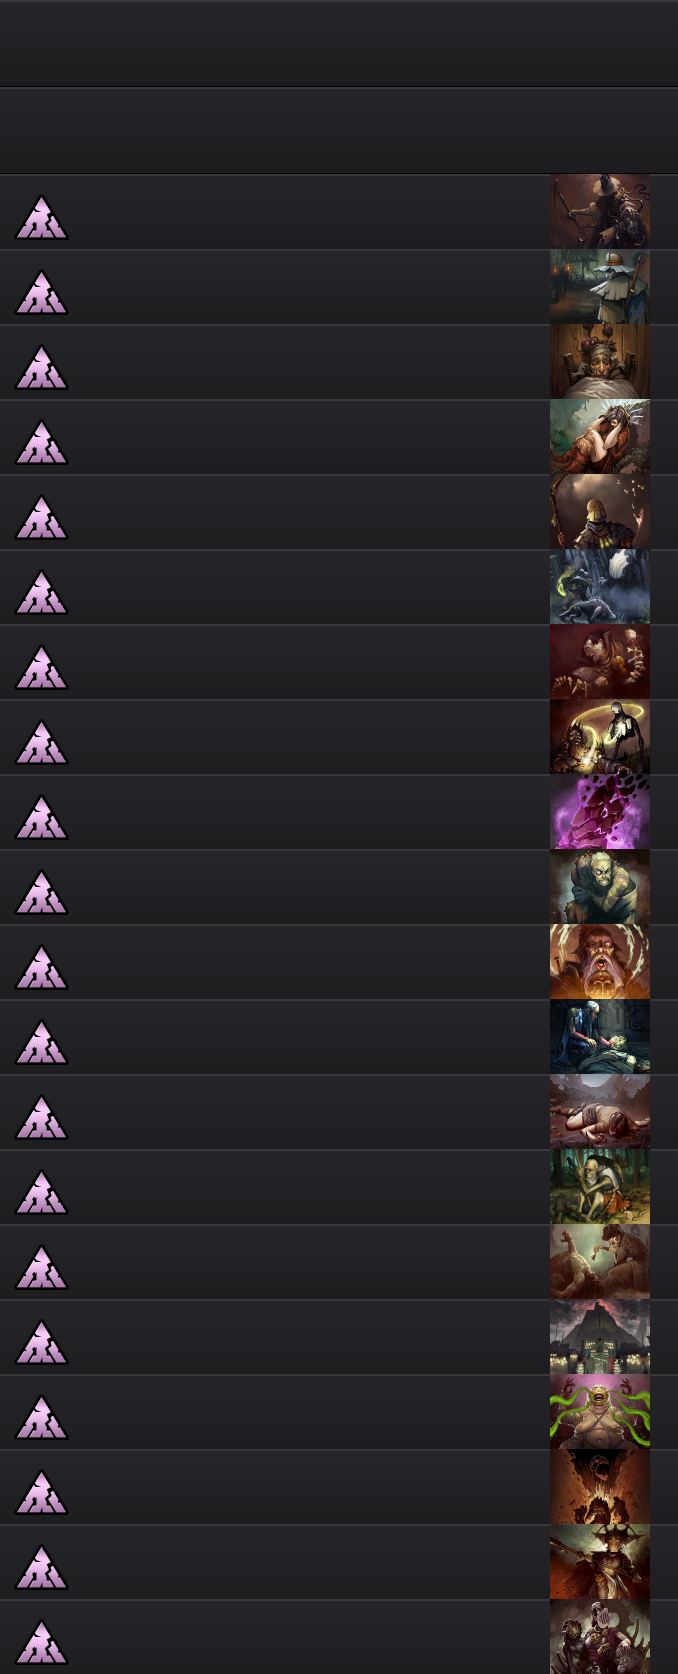678x1674 pixels.
Task: Click the pink triangle icon beside the scarecrow archer card
Action: 41,218
